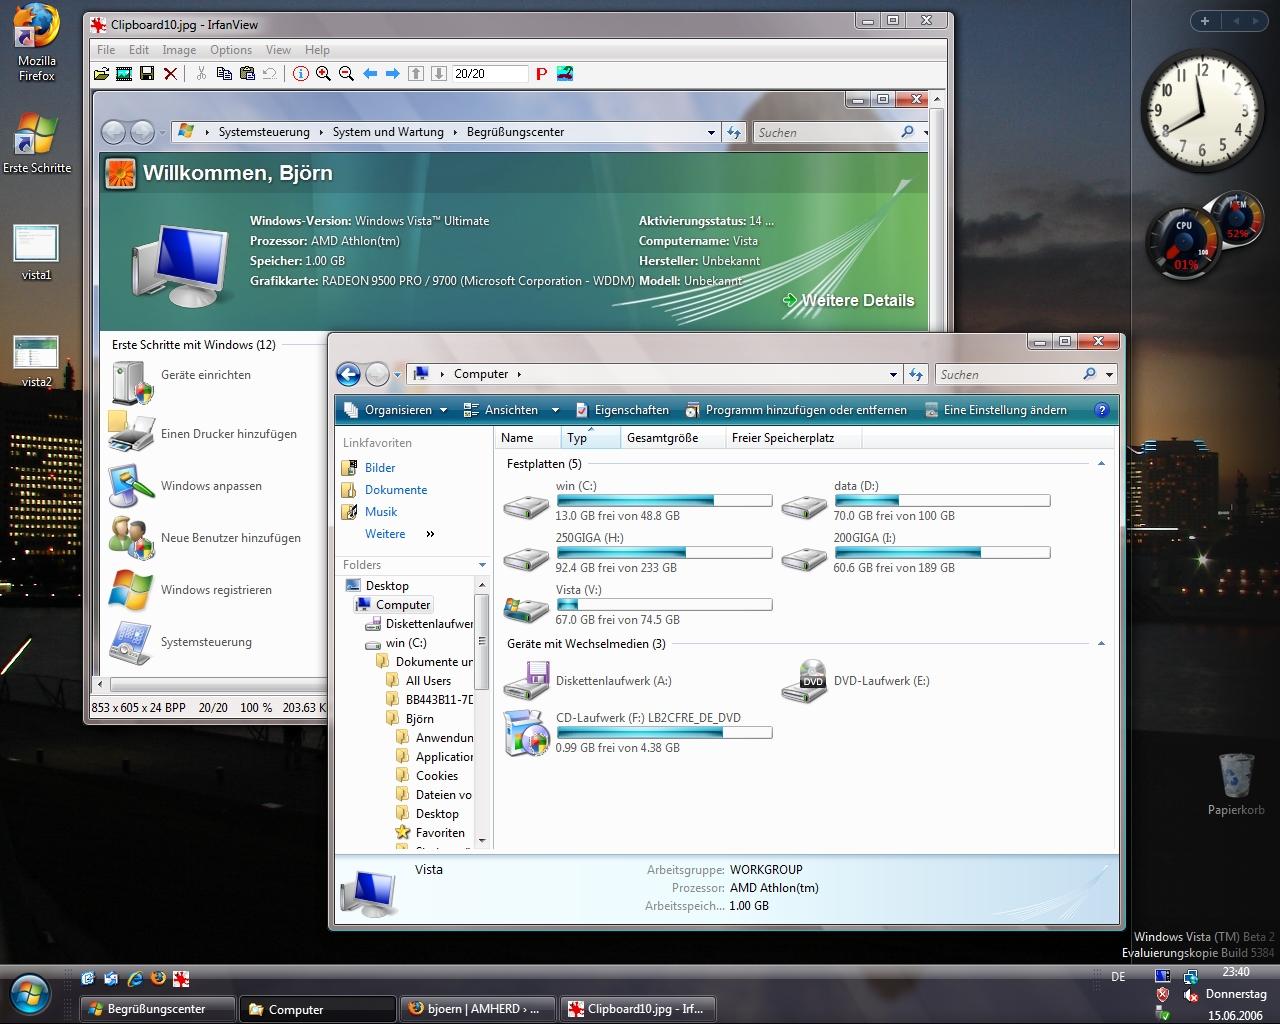Screen dimensions: 1280x1024
Task: Open IrfanView properties P icon
Action: click(541, 73)
